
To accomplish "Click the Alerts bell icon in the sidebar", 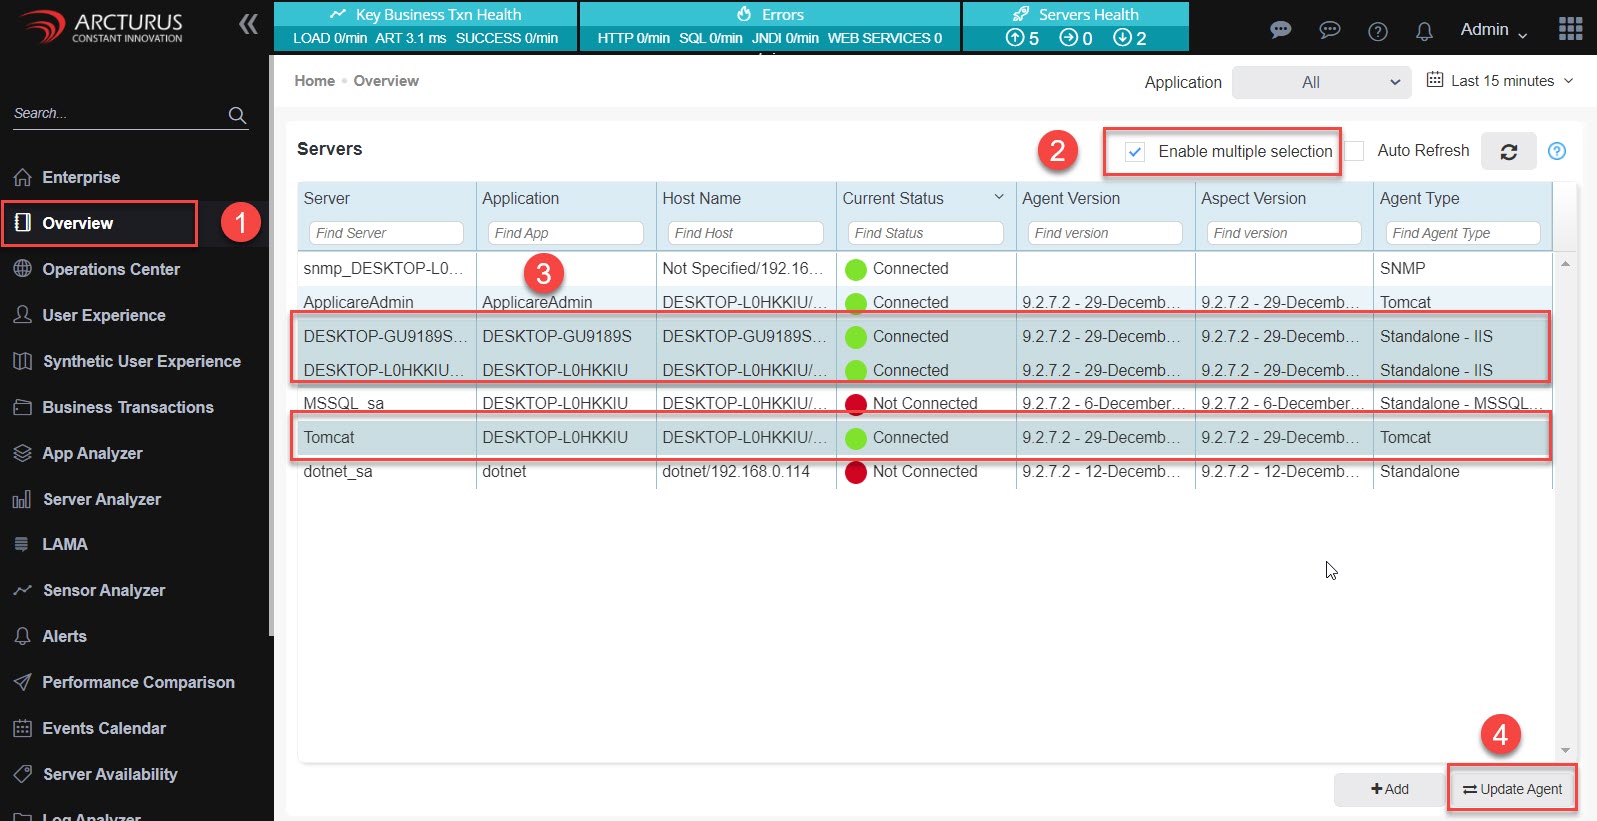I will tap(22, 636).
